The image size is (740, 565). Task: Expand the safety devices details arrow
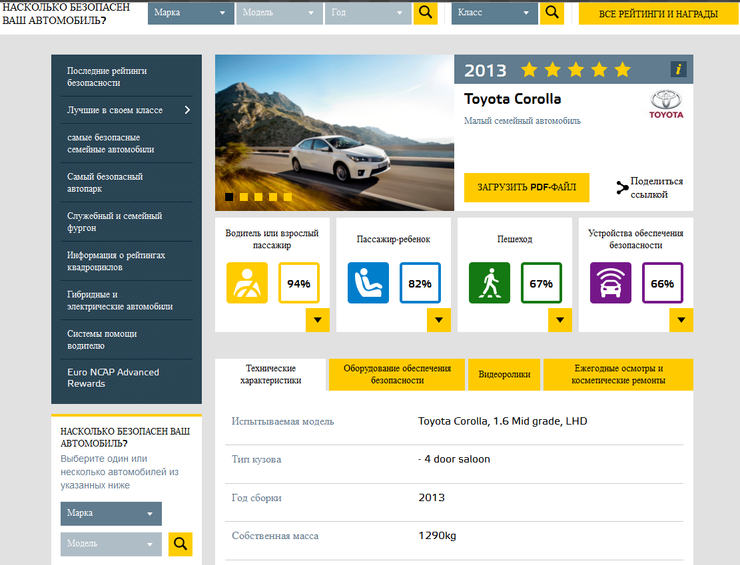[681, 320]
